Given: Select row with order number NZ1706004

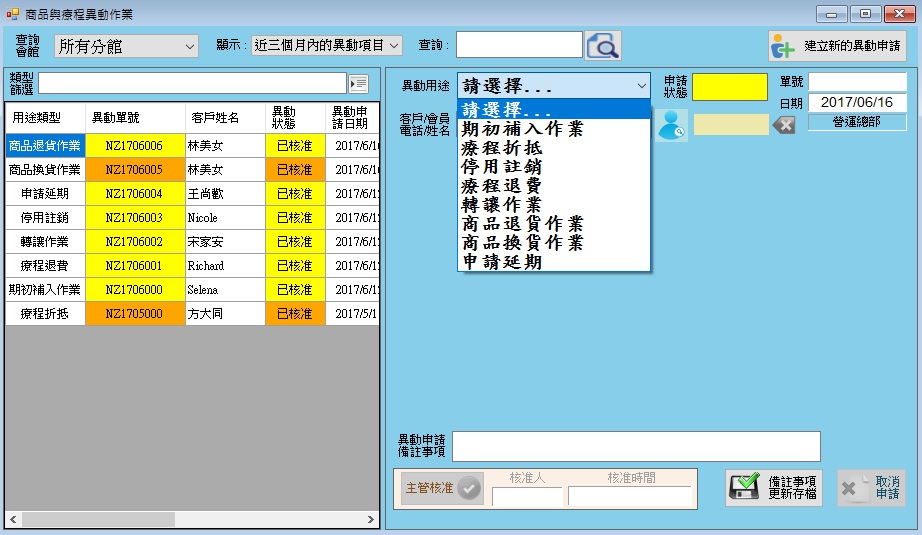Looking at the screenshot, I should (134, 193).
